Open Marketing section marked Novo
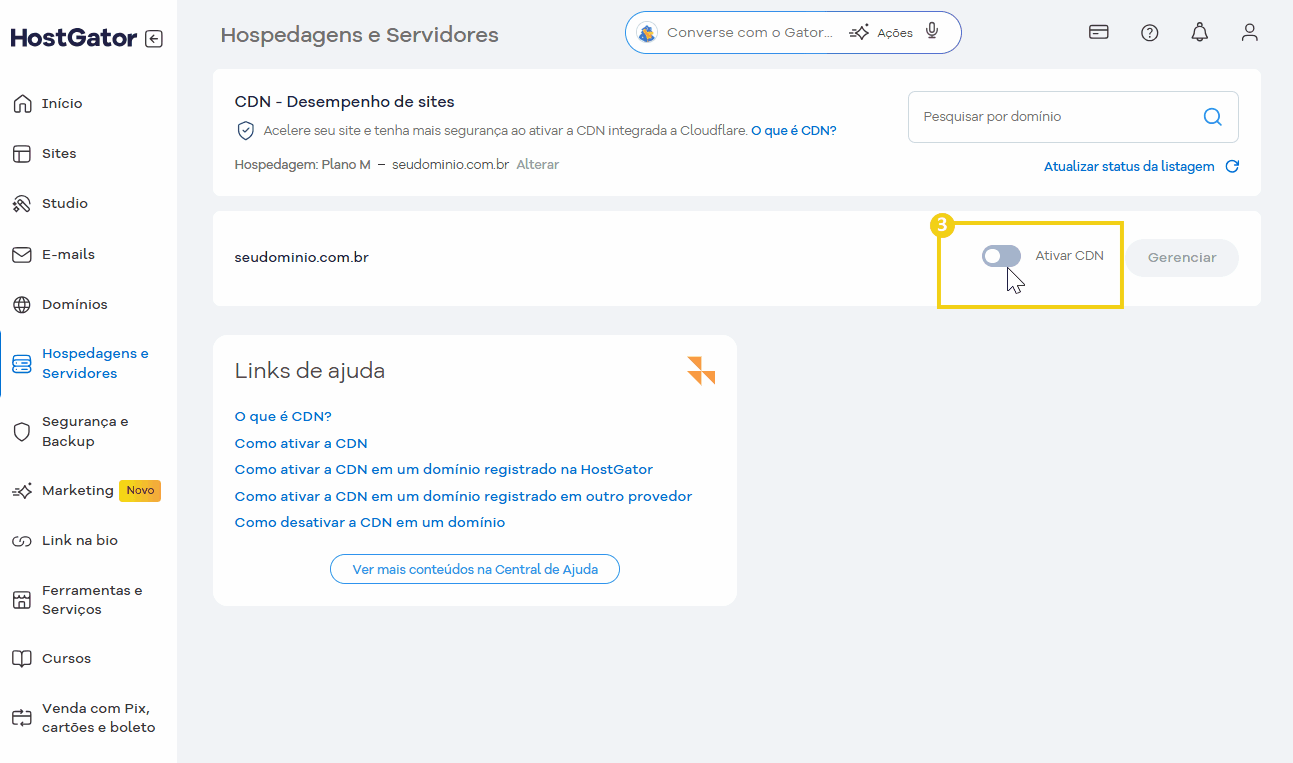Image resolution: width=1293 pixels, height=763 pixels. point(77,490)
